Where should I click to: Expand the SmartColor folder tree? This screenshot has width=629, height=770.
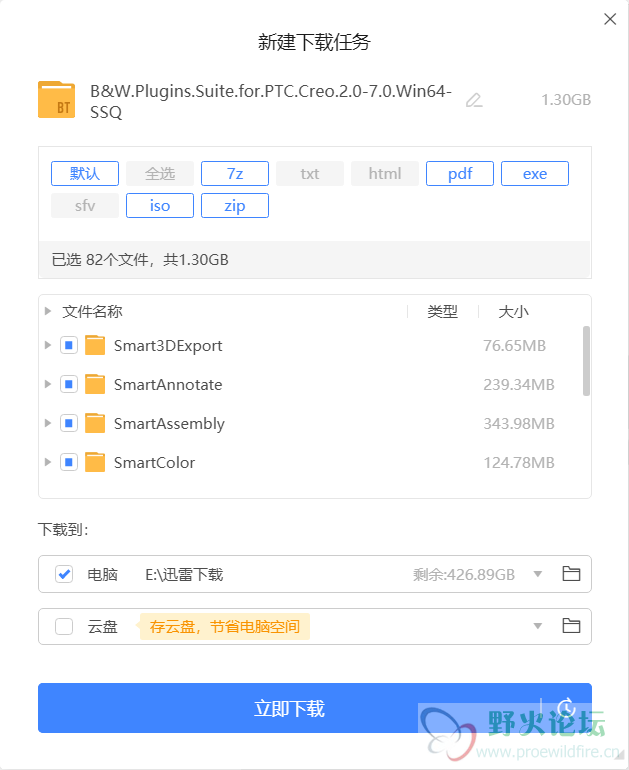[x=48, y=462]
